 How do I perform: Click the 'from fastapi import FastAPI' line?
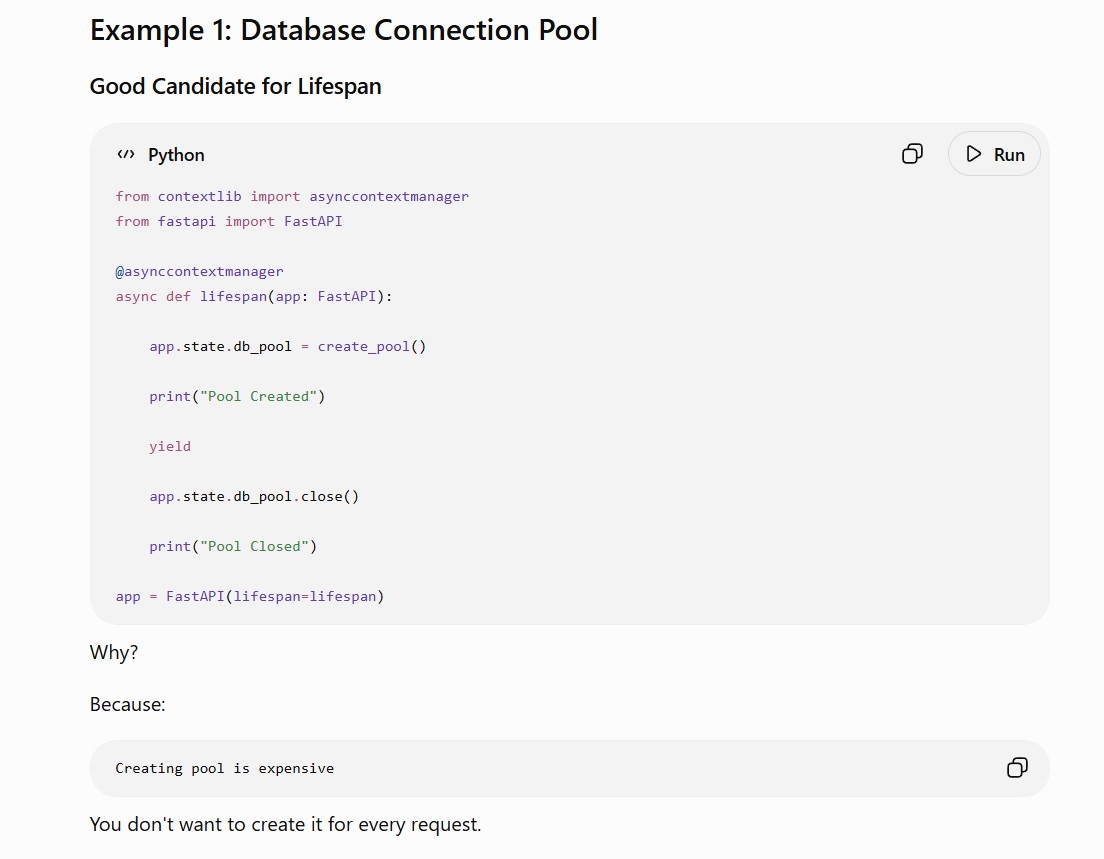(x=229, y=221)
